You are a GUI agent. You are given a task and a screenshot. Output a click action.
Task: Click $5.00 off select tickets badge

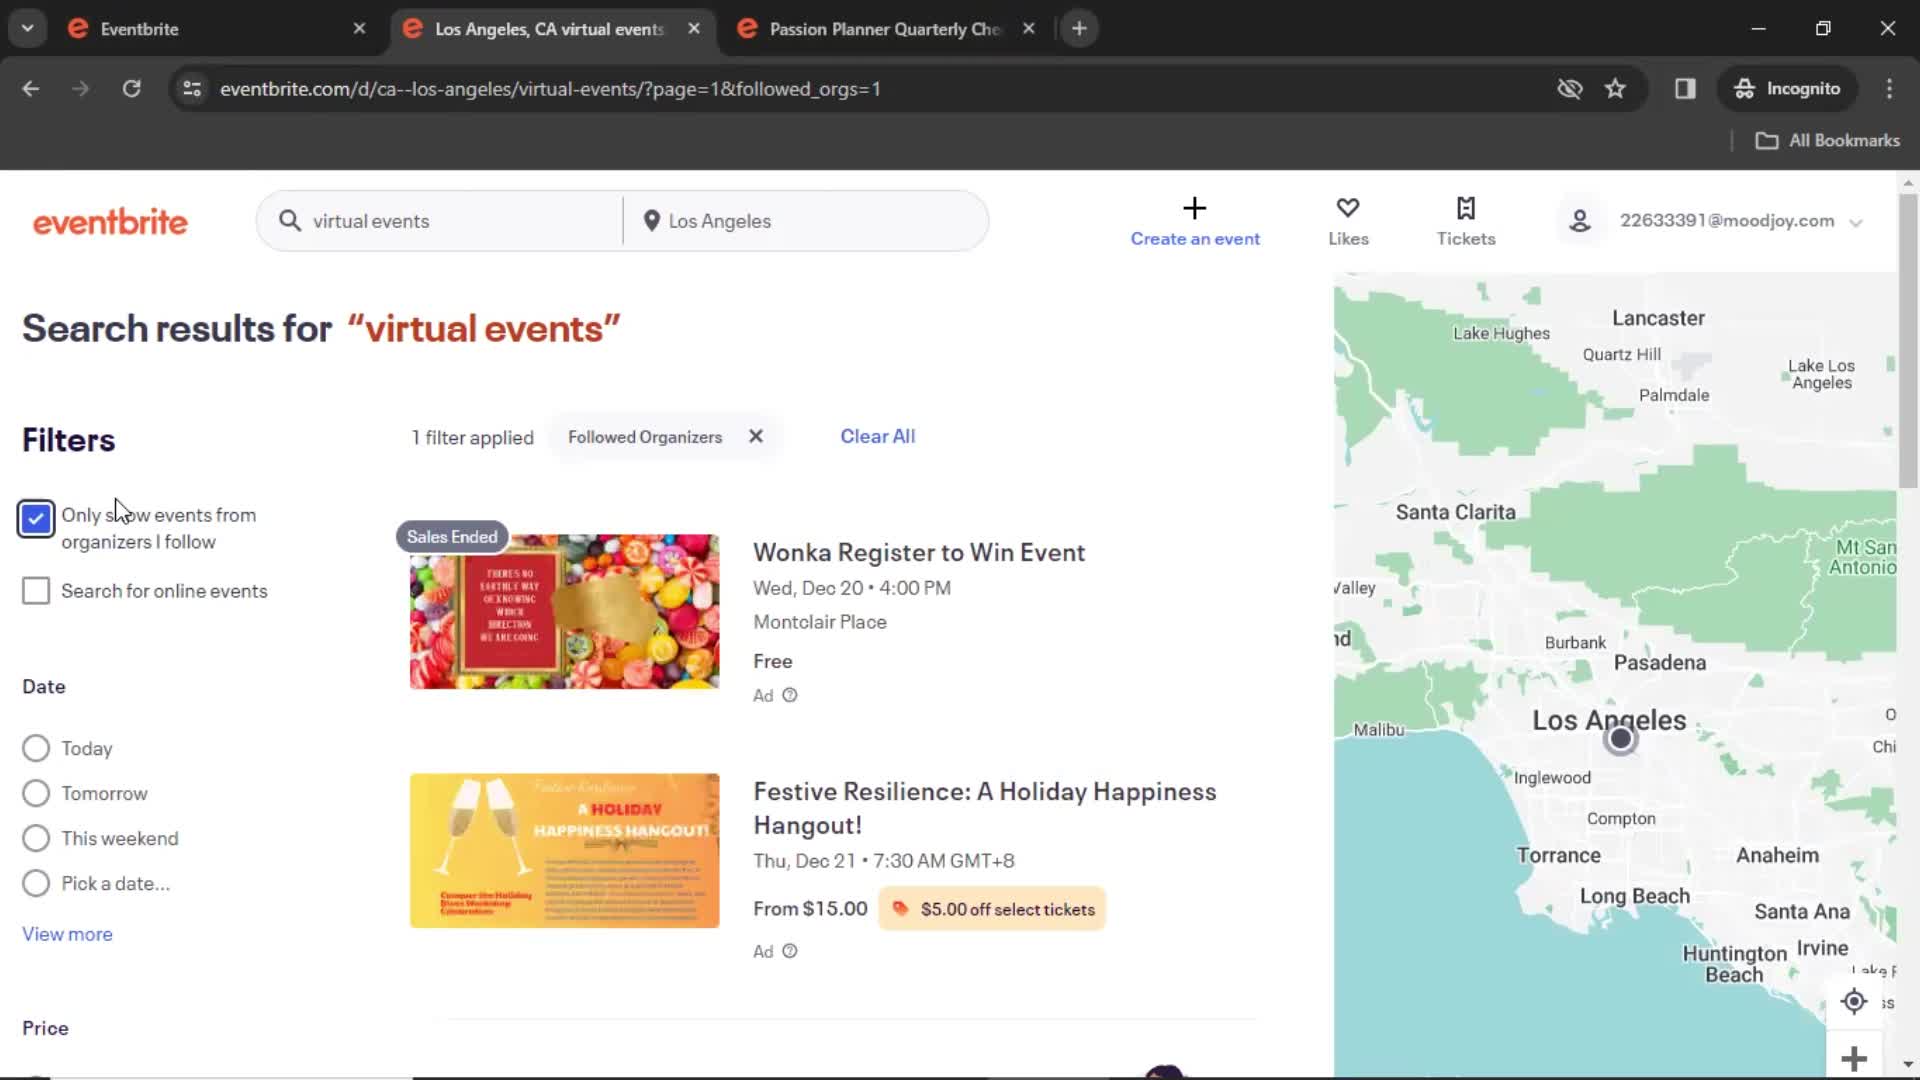pyautogui.click(x=992, y=909)
